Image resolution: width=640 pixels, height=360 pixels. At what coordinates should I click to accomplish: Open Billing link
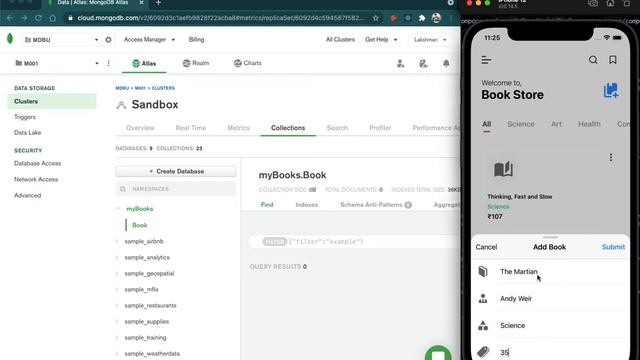coord(196,40)
